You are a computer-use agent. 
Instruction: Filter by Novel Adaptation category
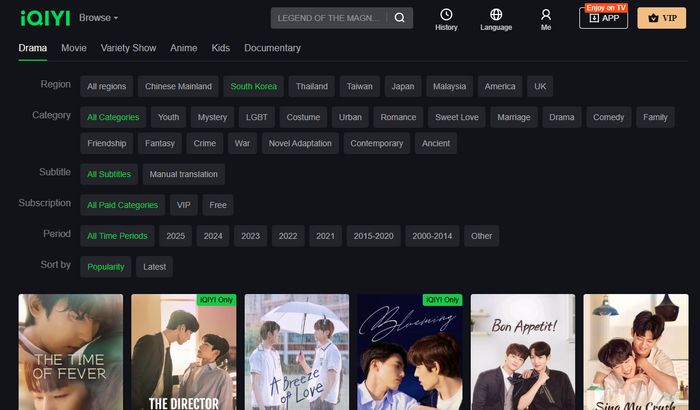click(x=300, y=143)
